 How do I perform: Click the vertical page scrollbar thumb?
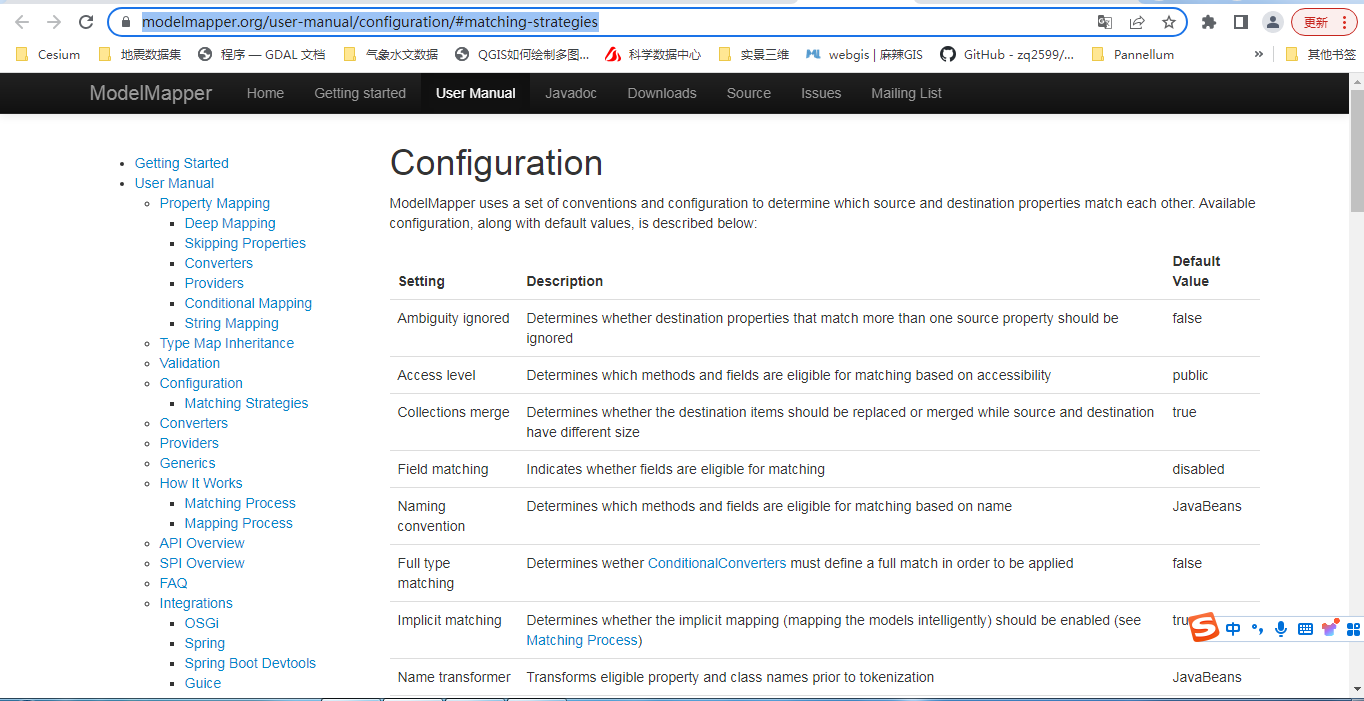coord(1356,150)
